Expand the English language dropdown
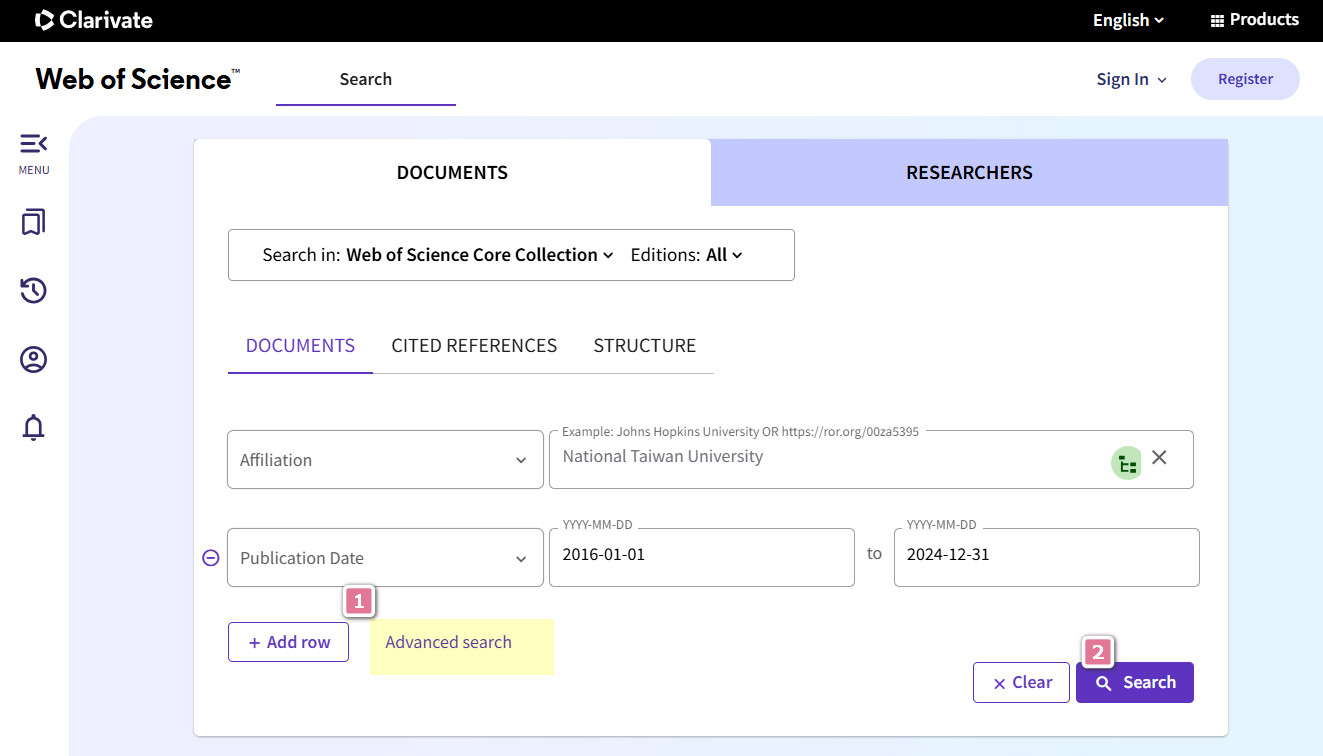Viewport: 1323px width, 756px height. (x=1128, y=20)
